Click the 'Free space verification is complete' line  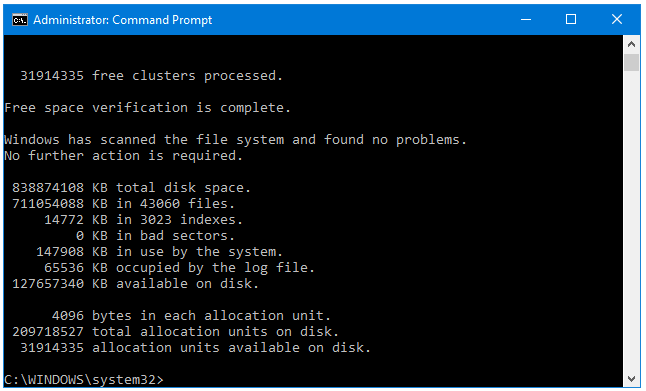[147, 108]
